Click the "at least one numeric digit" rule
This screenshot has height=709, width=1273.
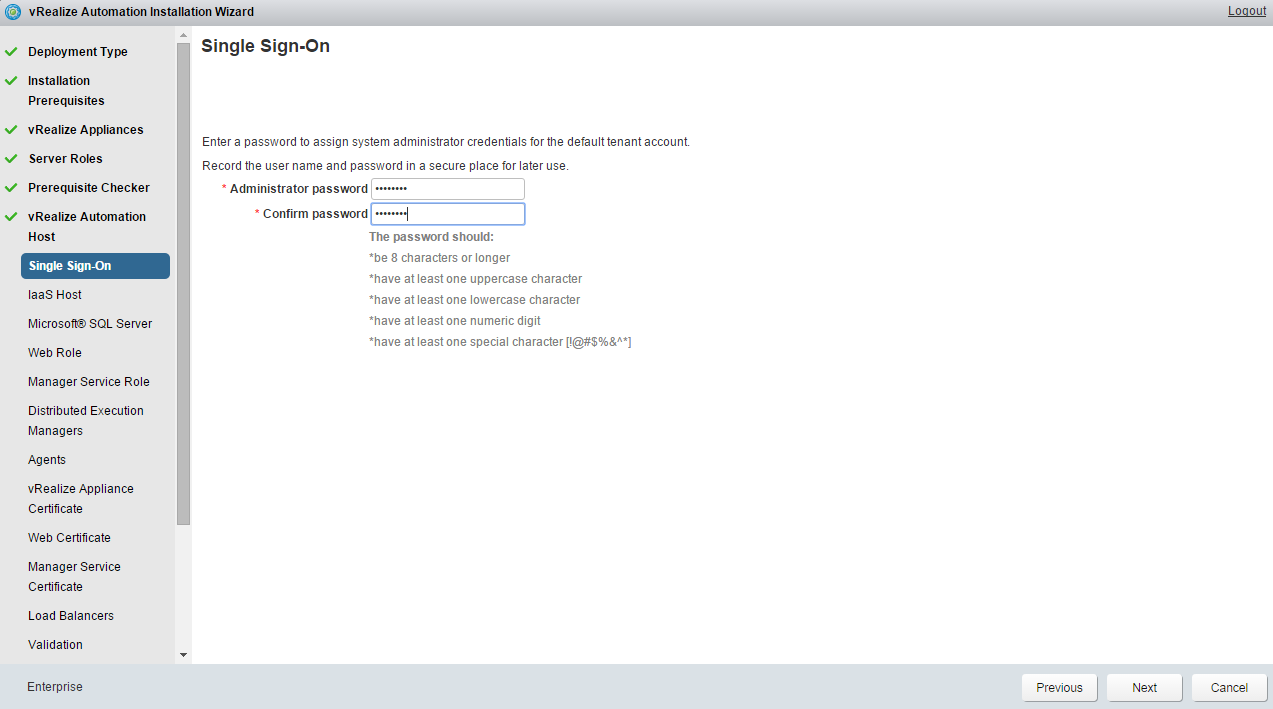[x=455, y=321]
